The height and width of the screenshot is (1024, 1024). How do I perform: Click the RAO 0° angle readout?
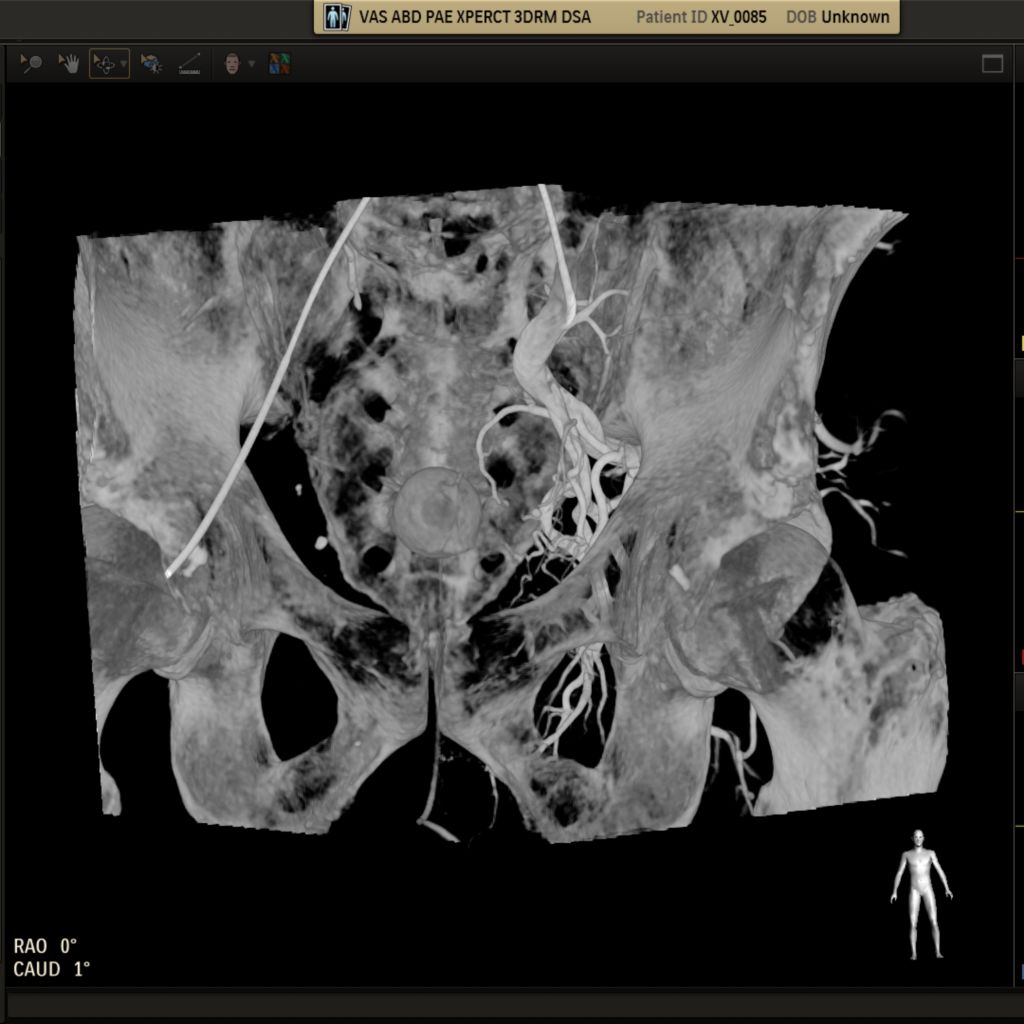pos(45,945)
